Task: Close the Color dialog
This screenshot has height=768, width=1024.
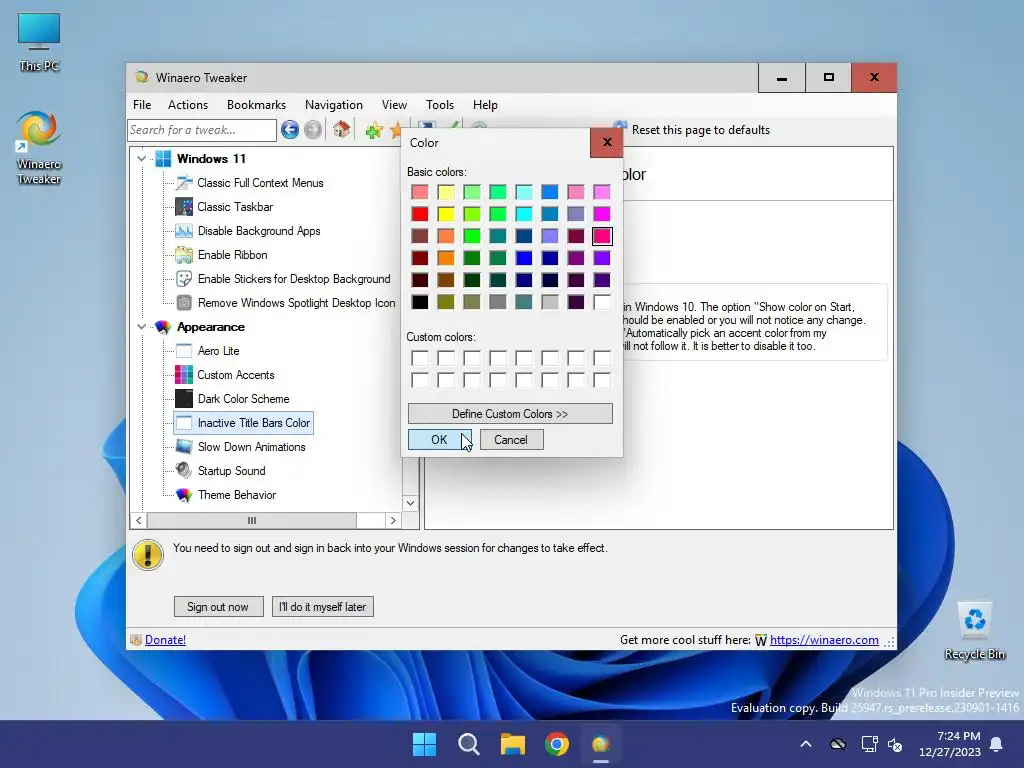Action: [x=607, y=142]
